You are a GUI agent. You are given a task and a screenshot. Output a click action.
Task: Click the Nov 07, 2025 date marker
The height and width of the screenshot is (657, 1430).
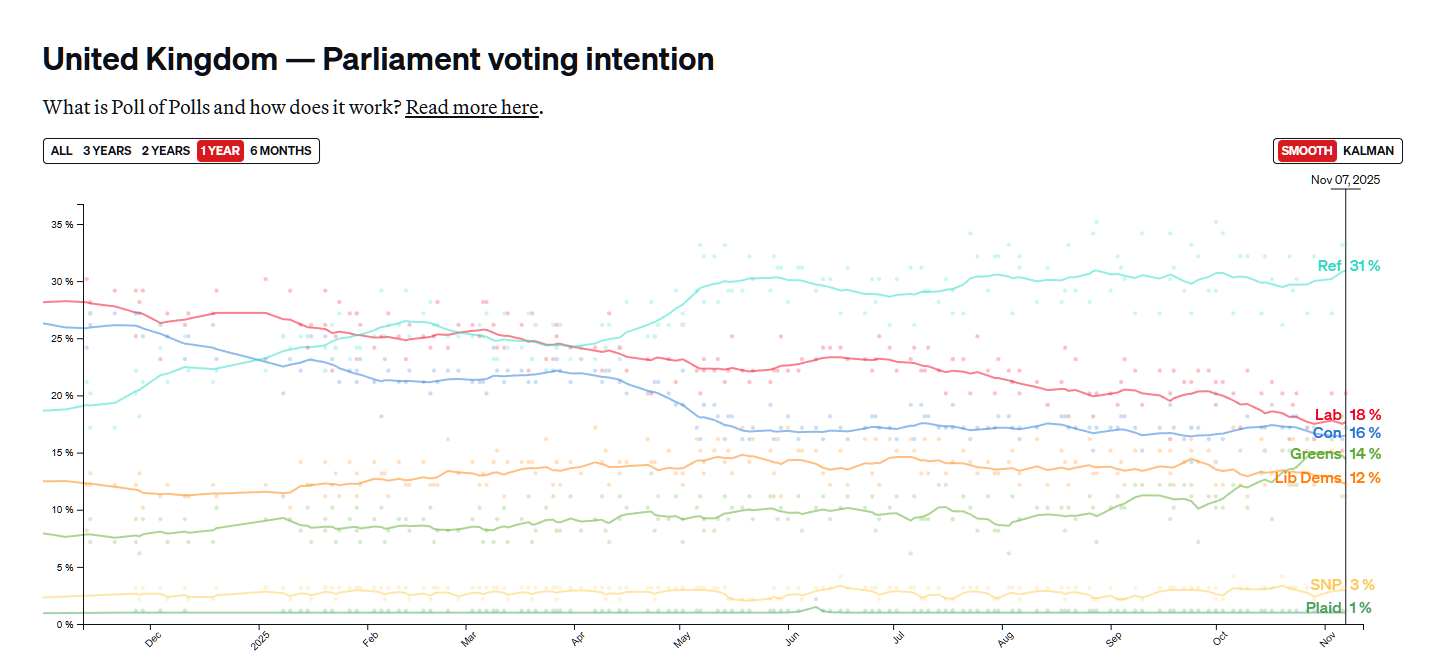[1345, 180]
